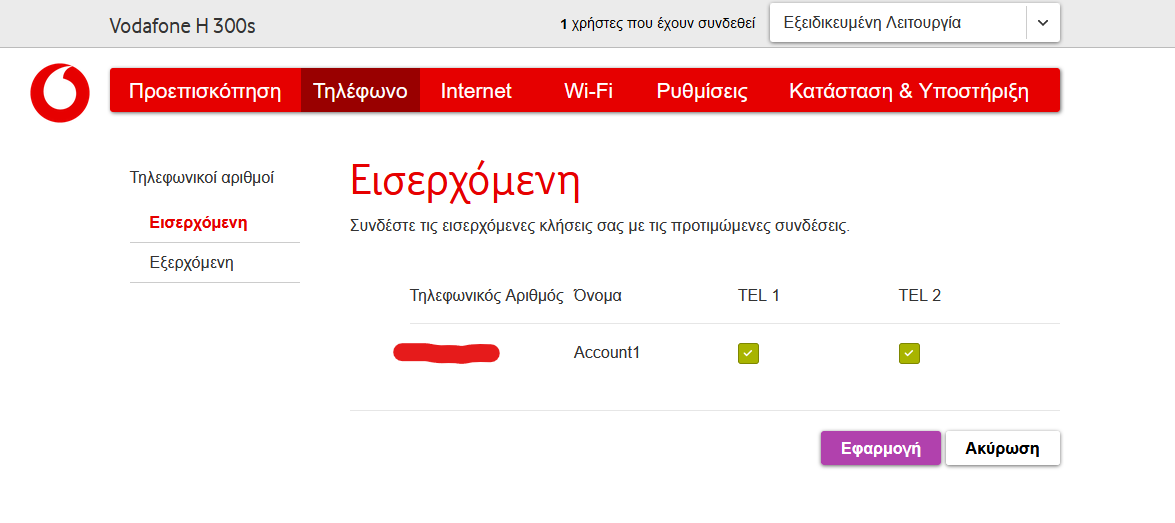The height and width of the screenshot is (523, 1175).
Task: Click the Vodafone H 300s title
Action: (x=183, y=25)
